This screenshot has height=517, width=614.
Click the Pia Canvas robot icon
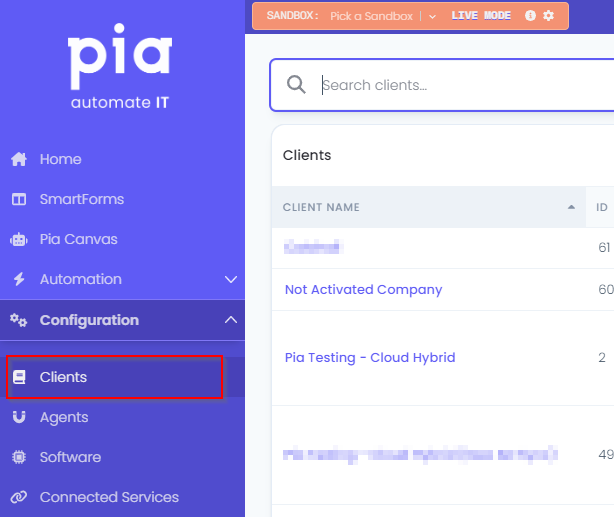19,239
